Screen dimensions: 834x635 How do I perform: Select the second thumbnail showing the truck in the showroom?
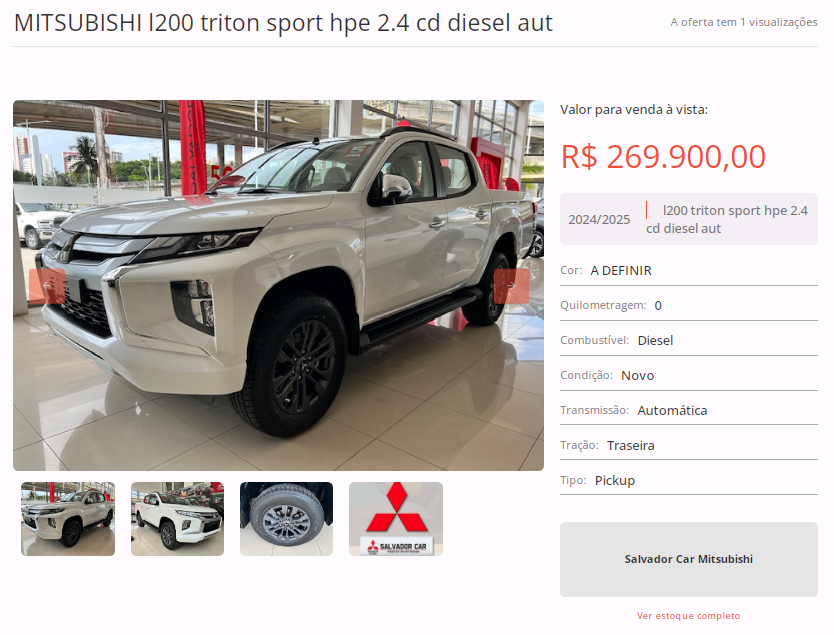click(x=178, y=519)
